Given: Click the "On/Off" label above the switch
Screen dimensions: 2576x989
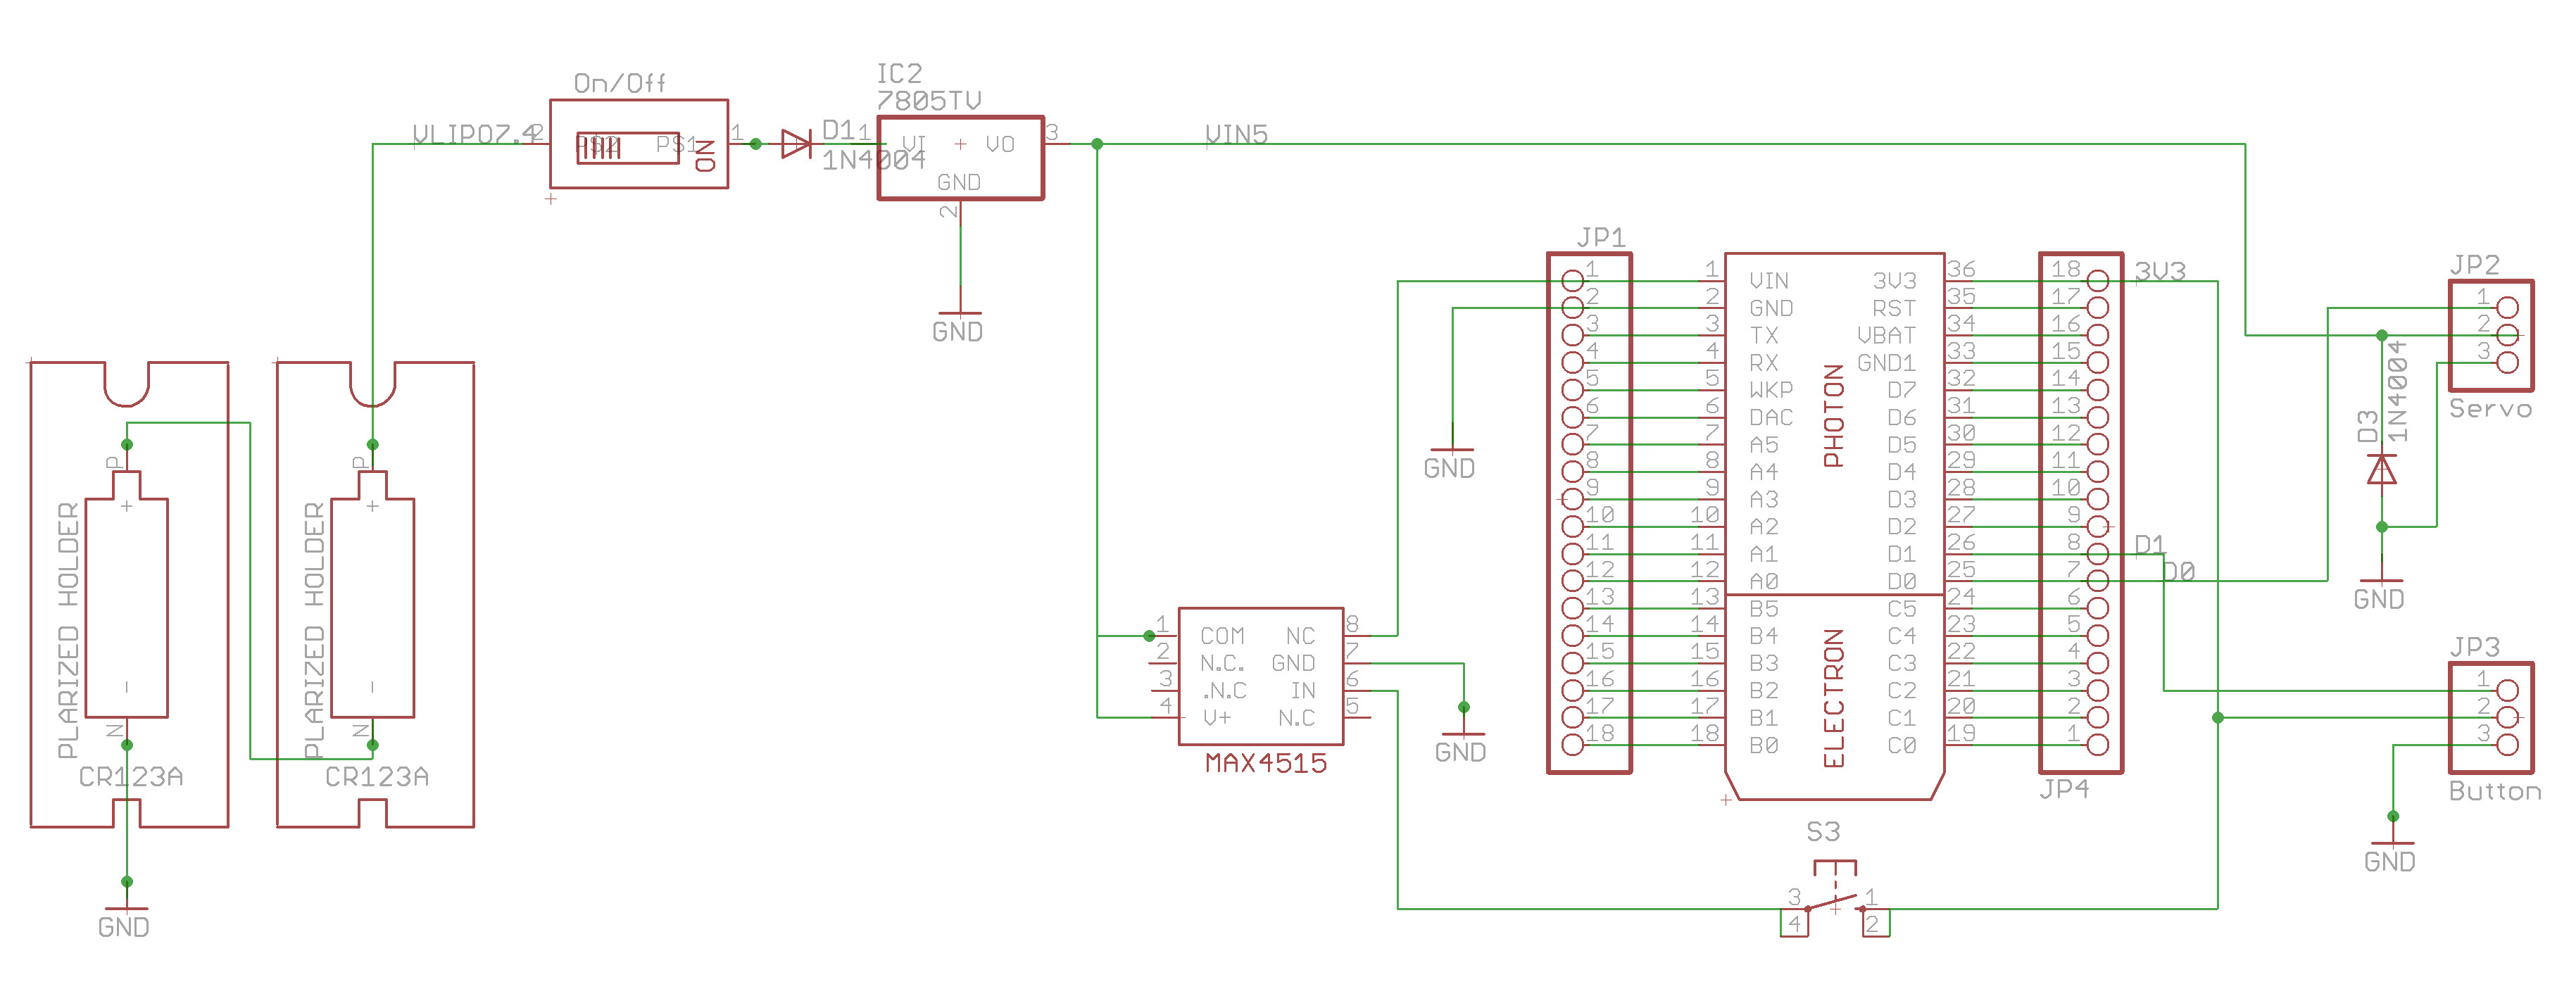Looking at the screenshot, I should 620,83.
